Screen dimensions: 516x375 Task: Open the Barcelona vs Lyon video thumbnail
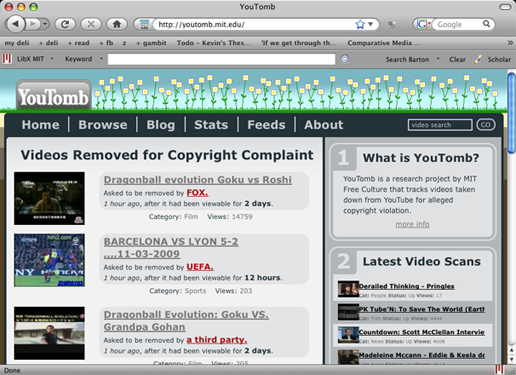pos(49,260)
